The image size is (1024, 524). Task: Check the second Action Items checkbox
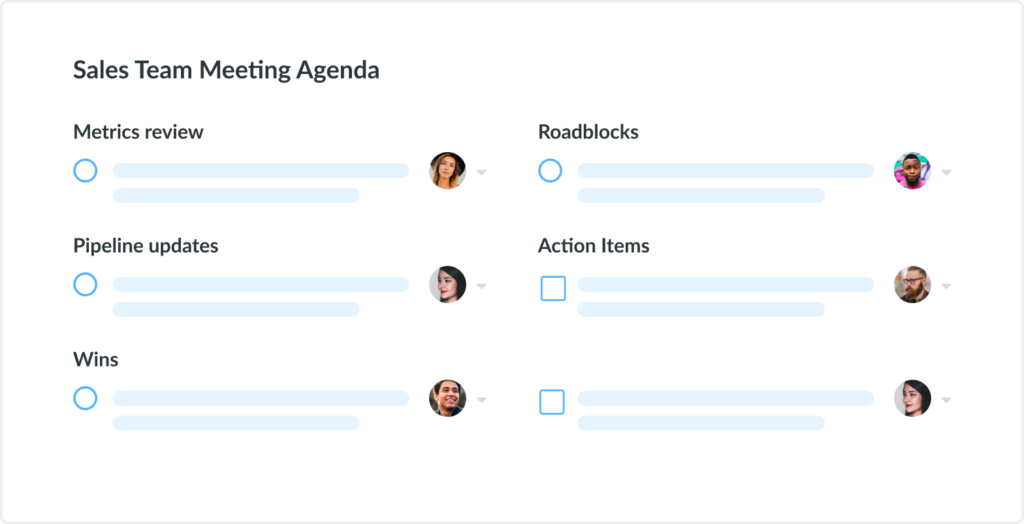[552, 402]
